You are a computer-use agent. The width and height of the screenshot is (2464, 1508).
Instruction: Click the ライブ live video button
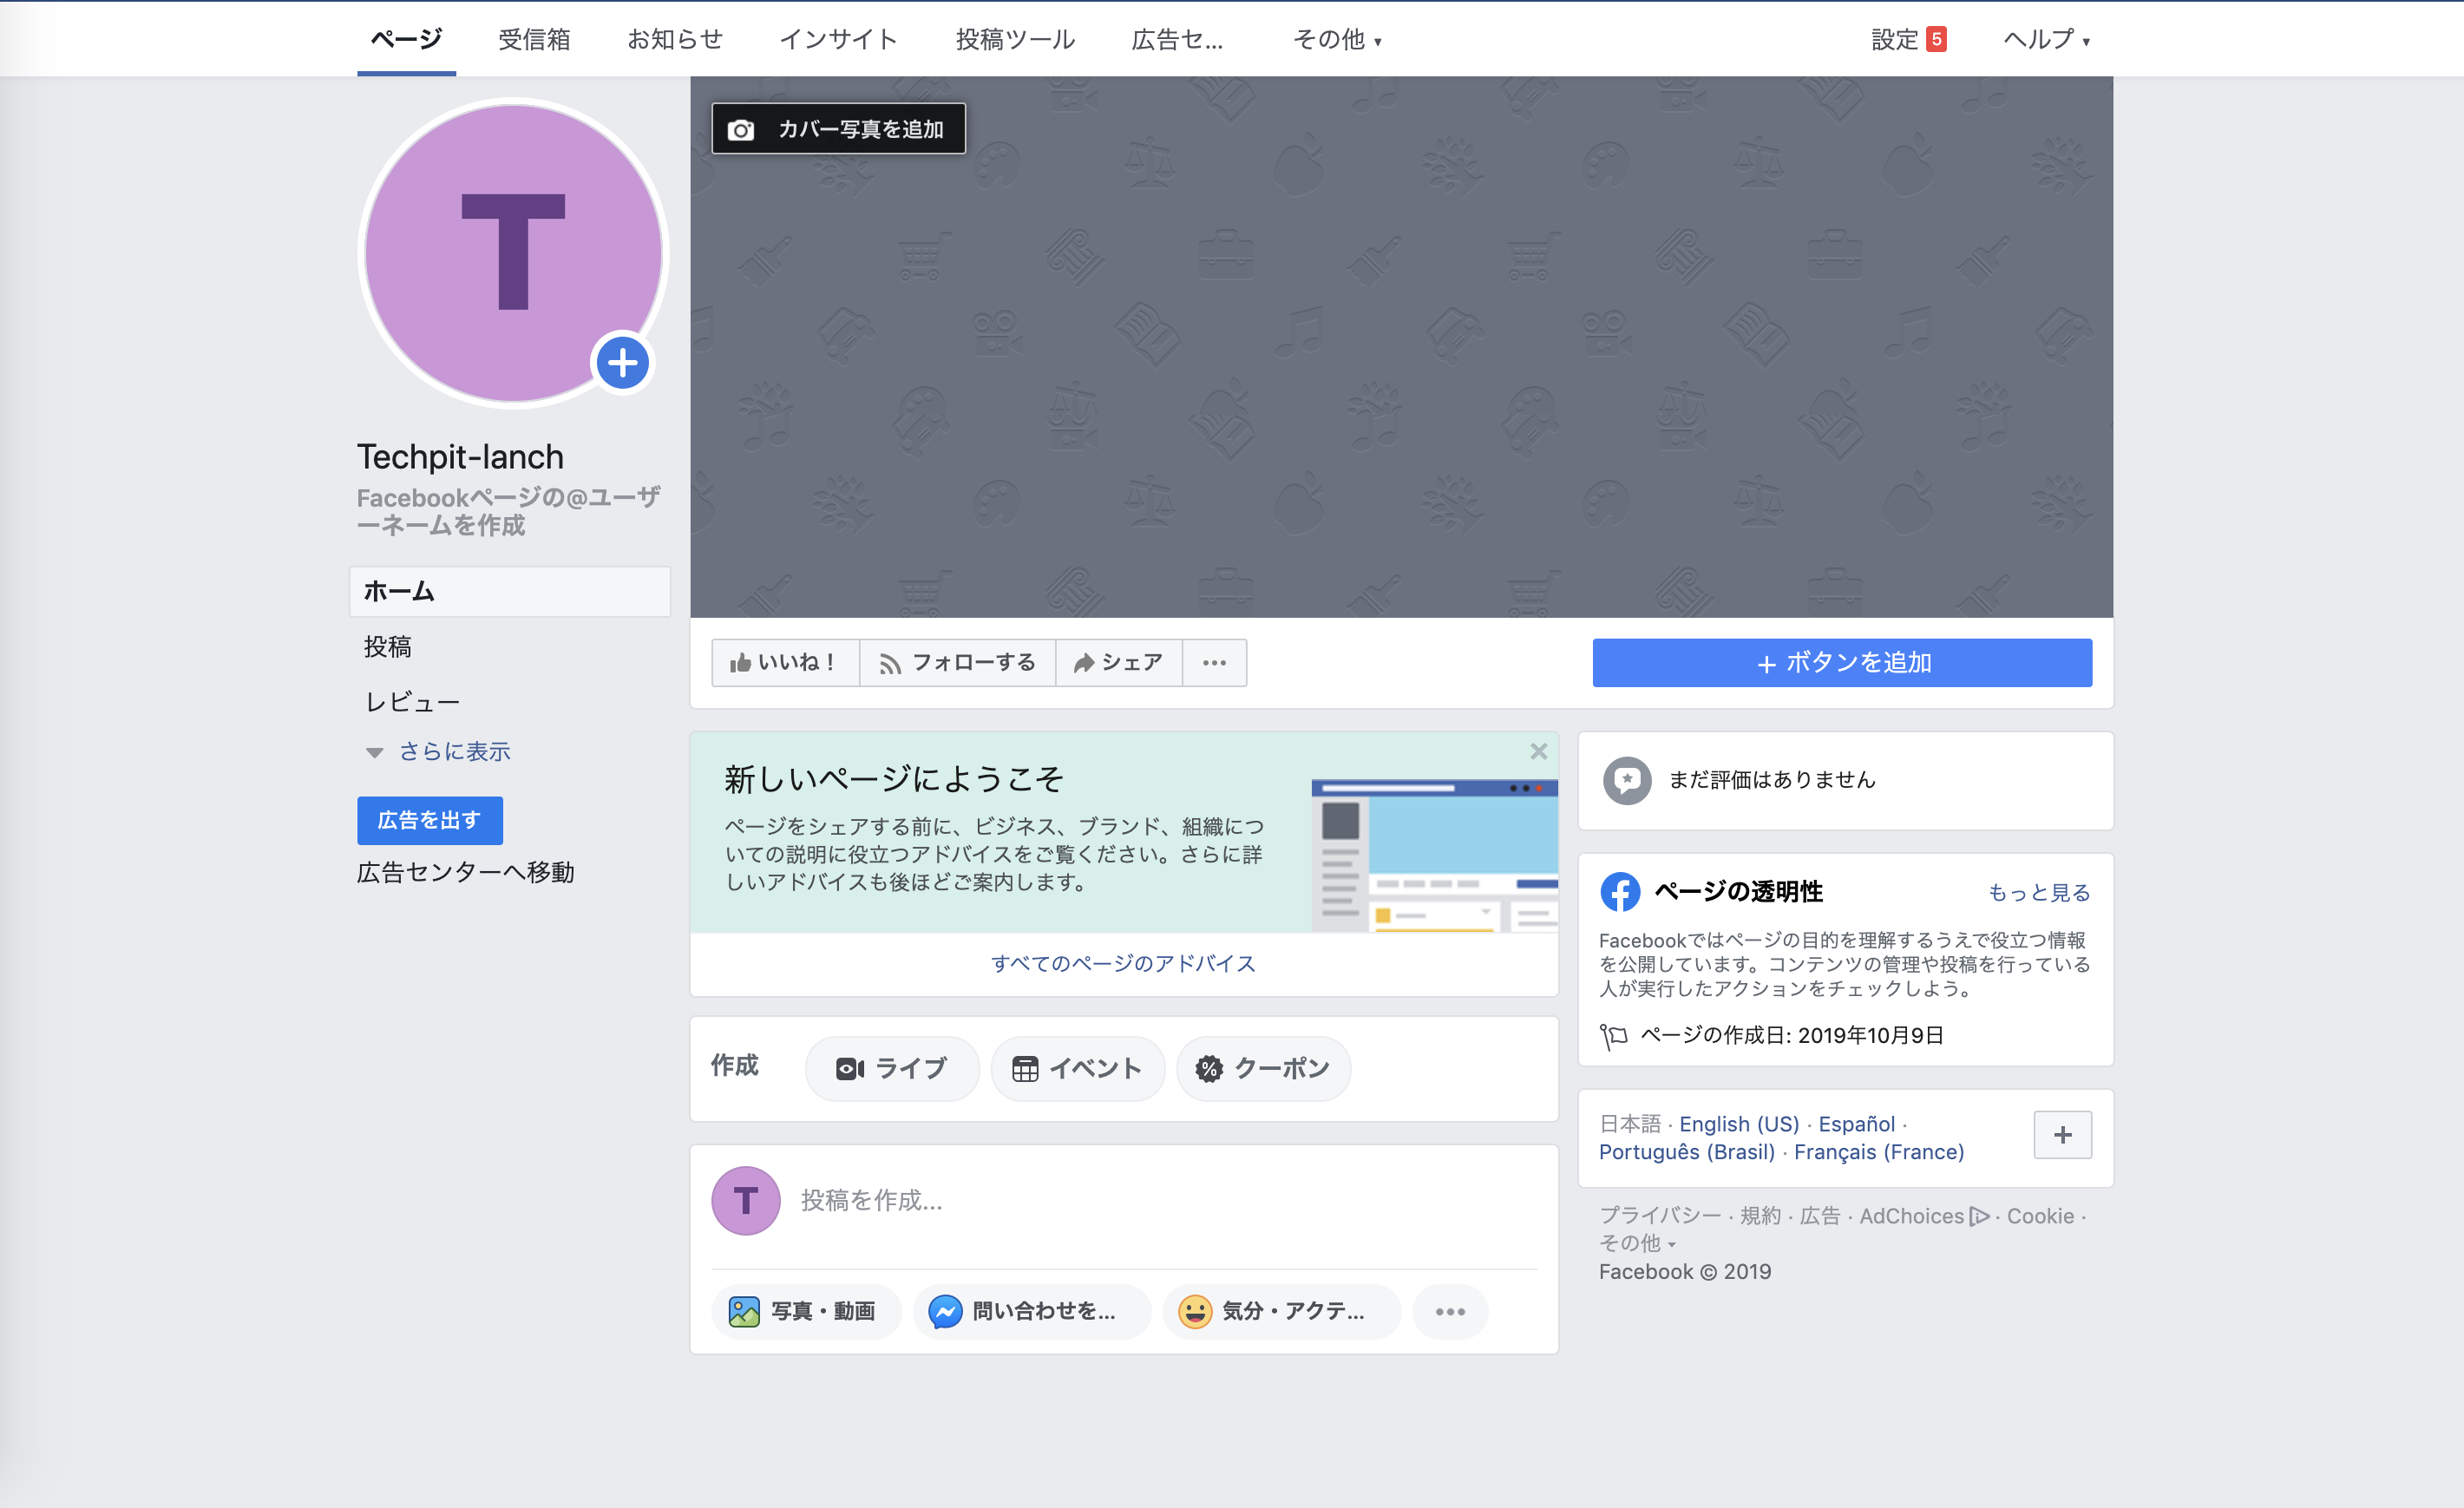click(x=891, y=1068)
